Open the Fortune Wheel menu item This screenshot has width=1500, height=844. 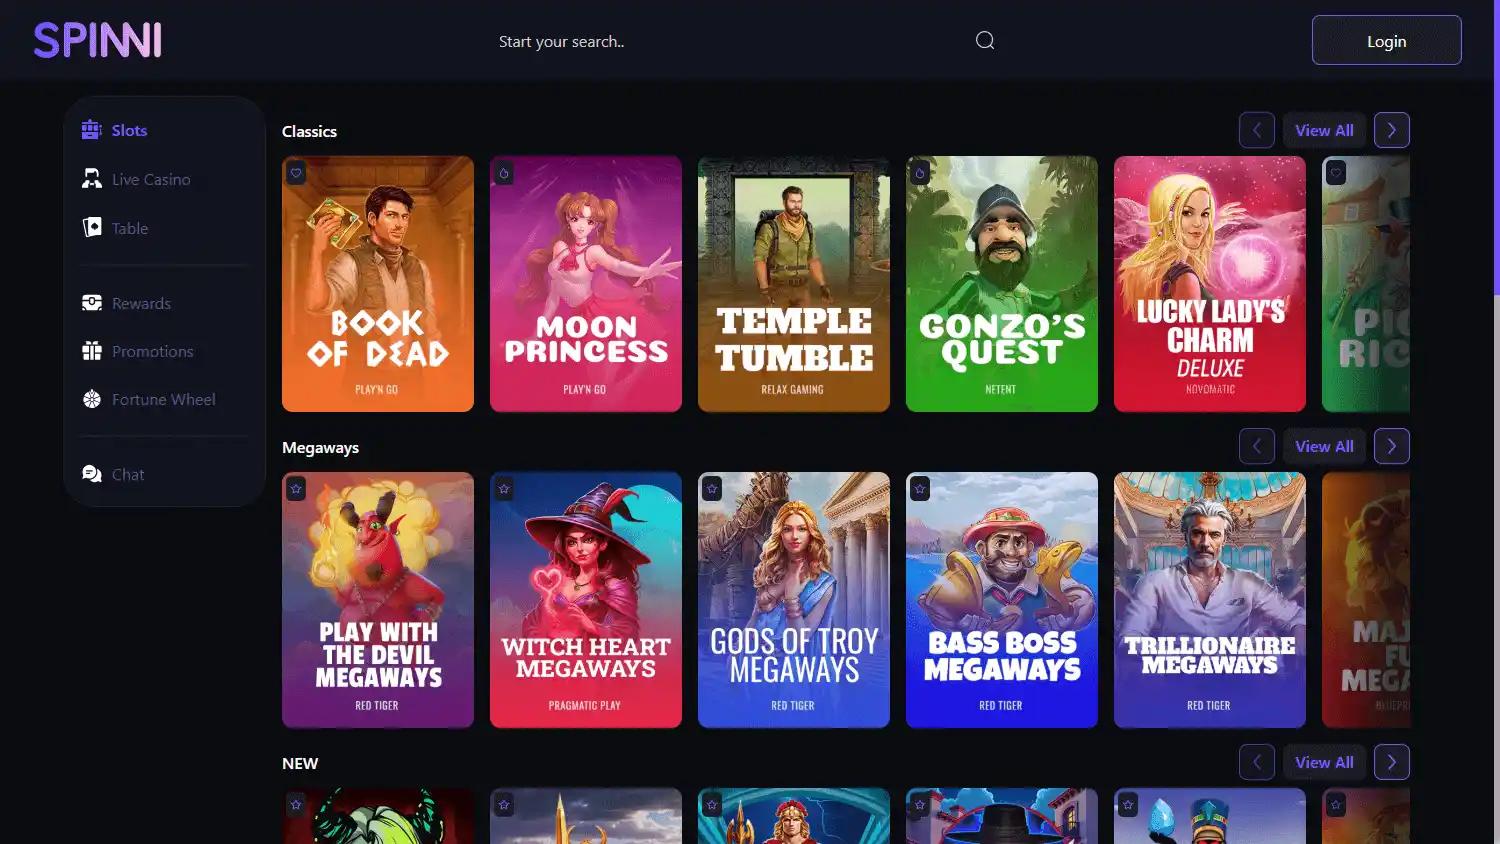[x=164, y=399]
